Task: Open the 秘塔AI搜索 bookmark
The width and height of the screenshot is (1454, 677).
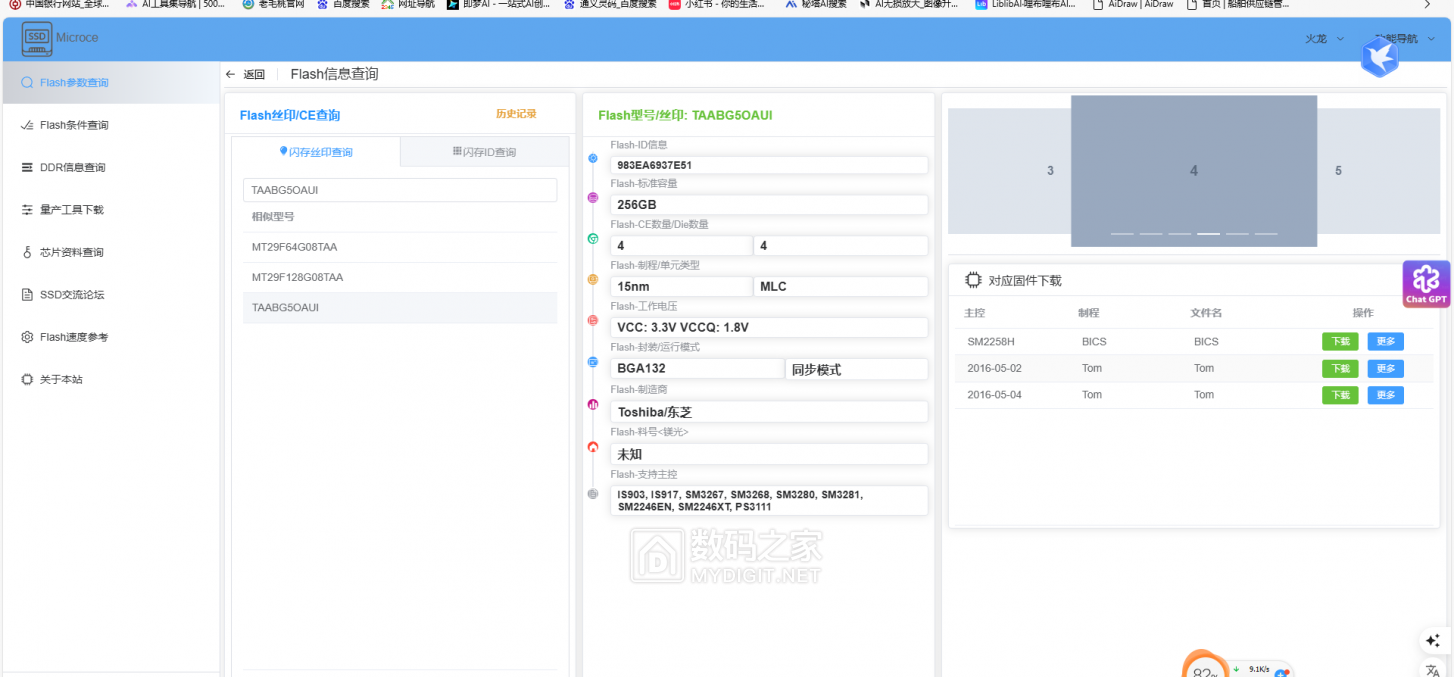Action: pos(816,4)
